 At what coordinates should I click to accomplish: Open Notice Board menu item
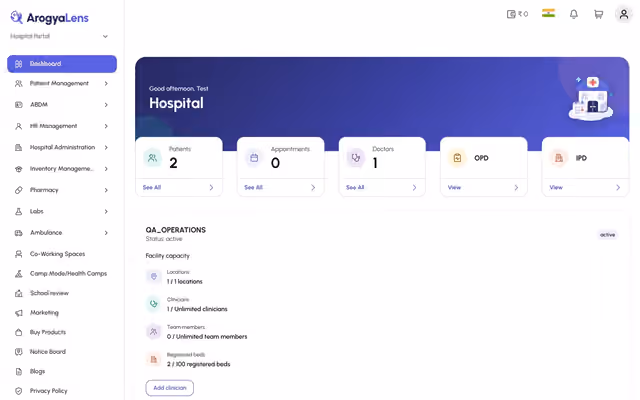pyautogui.click(x=62, y=351)
